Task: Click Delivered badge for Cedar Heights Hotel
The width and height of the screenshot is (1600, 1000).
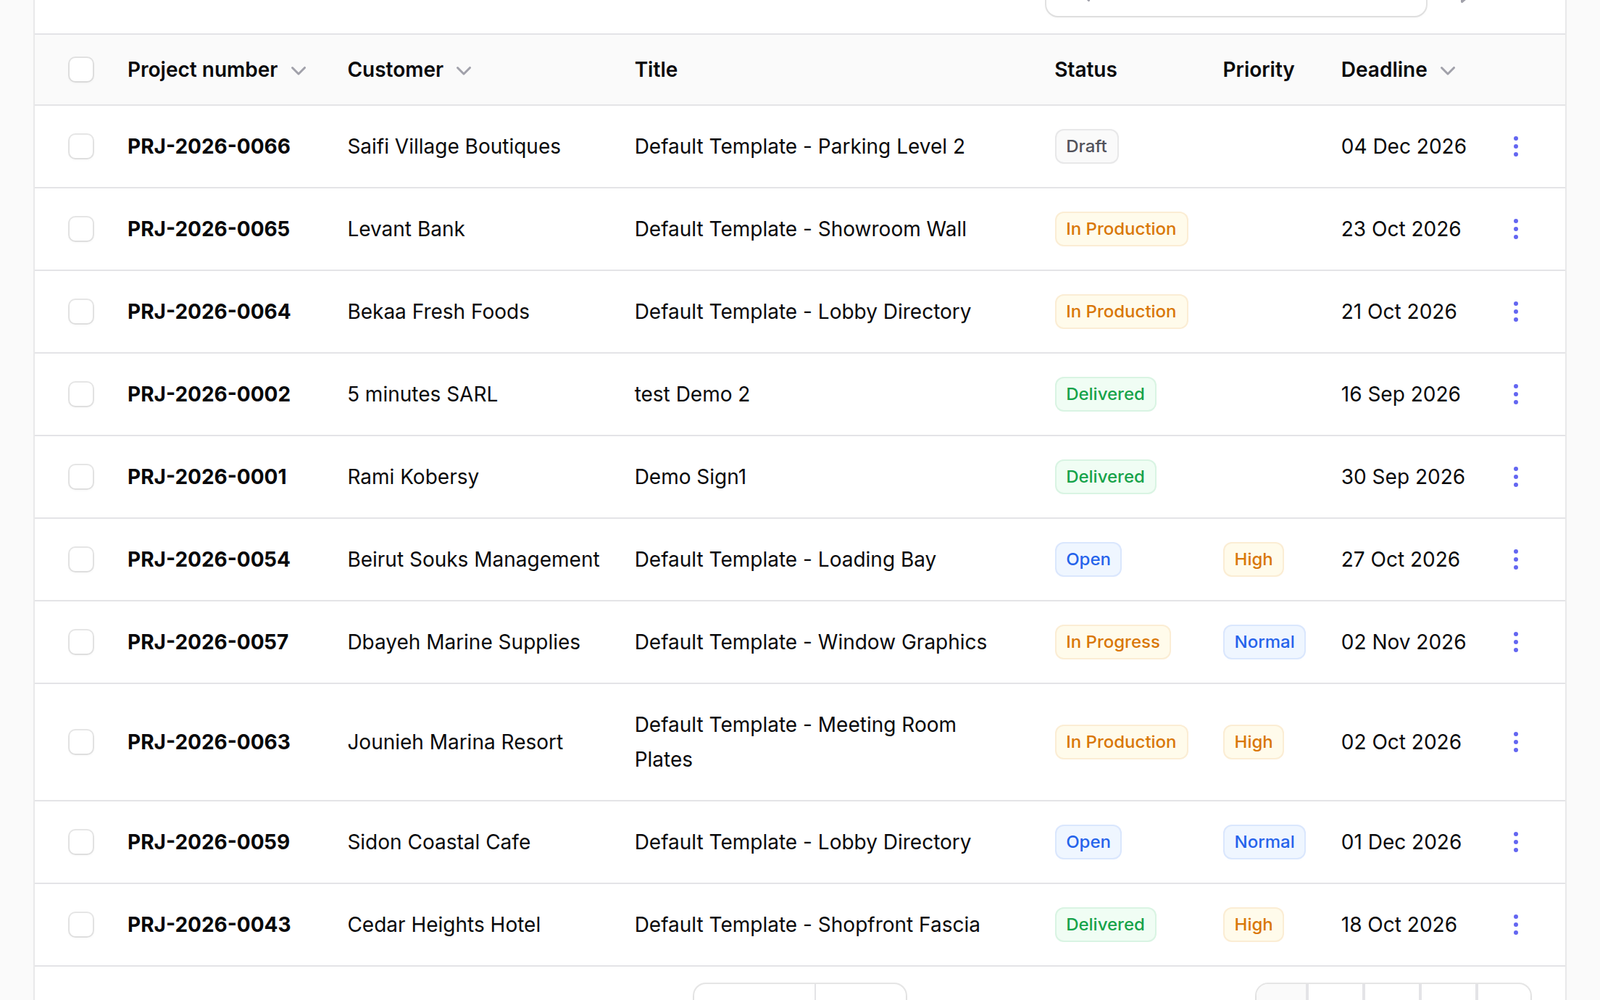Action: click(1105, 925)
